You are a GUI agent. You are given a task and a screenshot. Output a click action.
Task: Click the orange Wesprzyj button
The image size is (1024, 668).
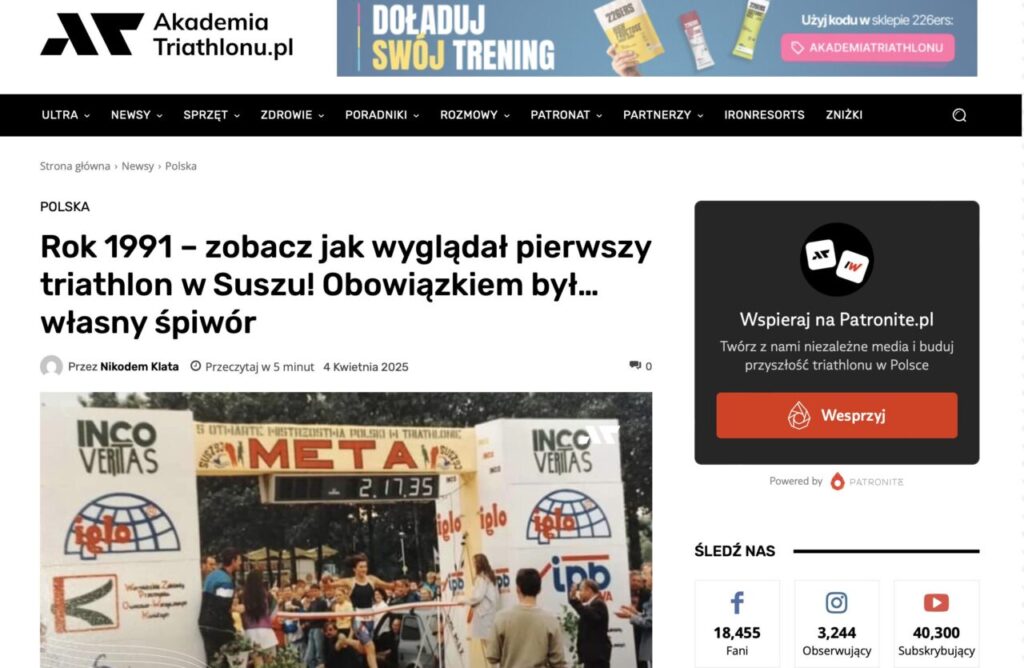point(837,415)
